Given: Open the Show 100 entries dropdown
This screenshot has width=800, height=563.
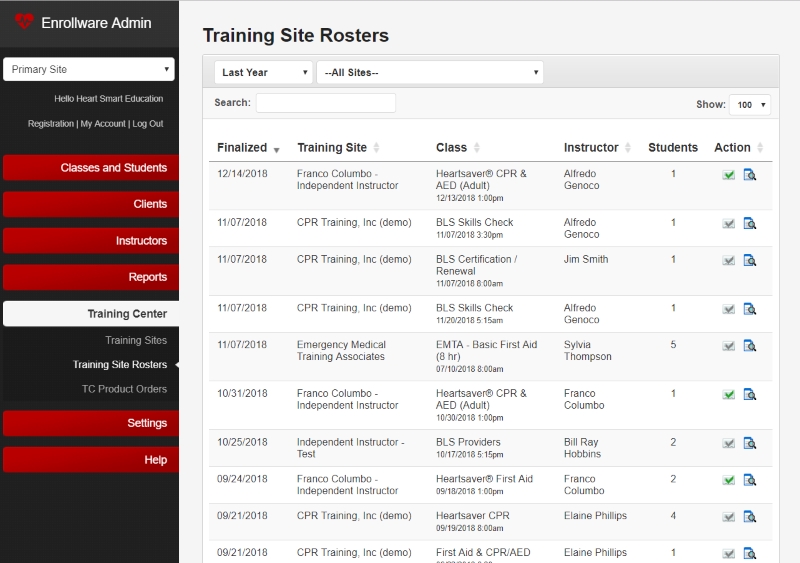Looking at the screenshot, I should pyautogui.click(x=749, y=105).
